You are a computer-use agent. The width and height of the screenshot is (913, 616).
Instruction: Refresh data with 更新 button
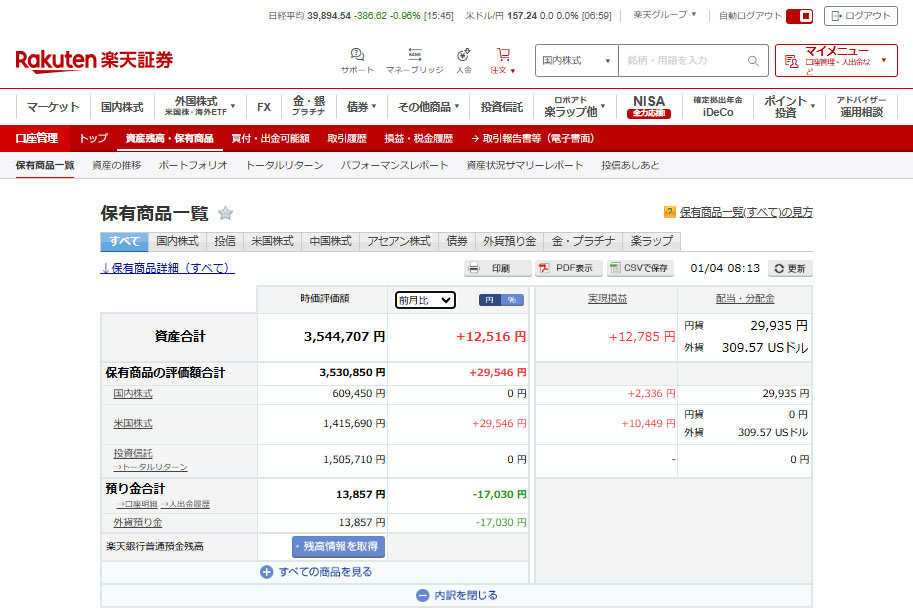tap(790, 269)
